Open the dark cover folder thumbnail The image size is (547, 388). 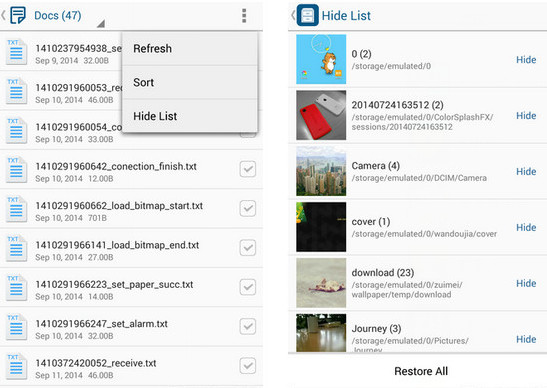(x=321, y=227)
